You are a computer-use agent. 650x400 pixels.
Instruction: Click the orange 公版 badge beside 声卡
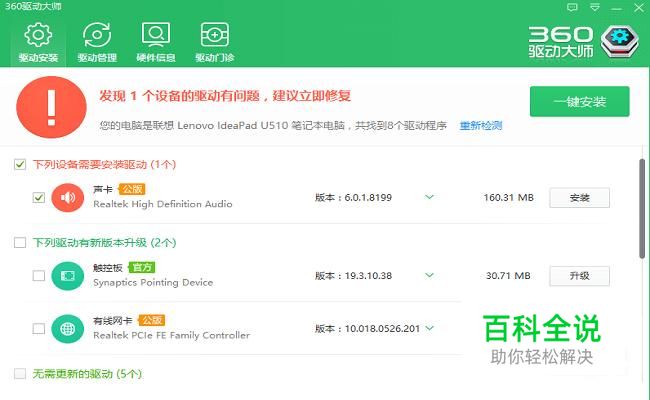[132, 189]
